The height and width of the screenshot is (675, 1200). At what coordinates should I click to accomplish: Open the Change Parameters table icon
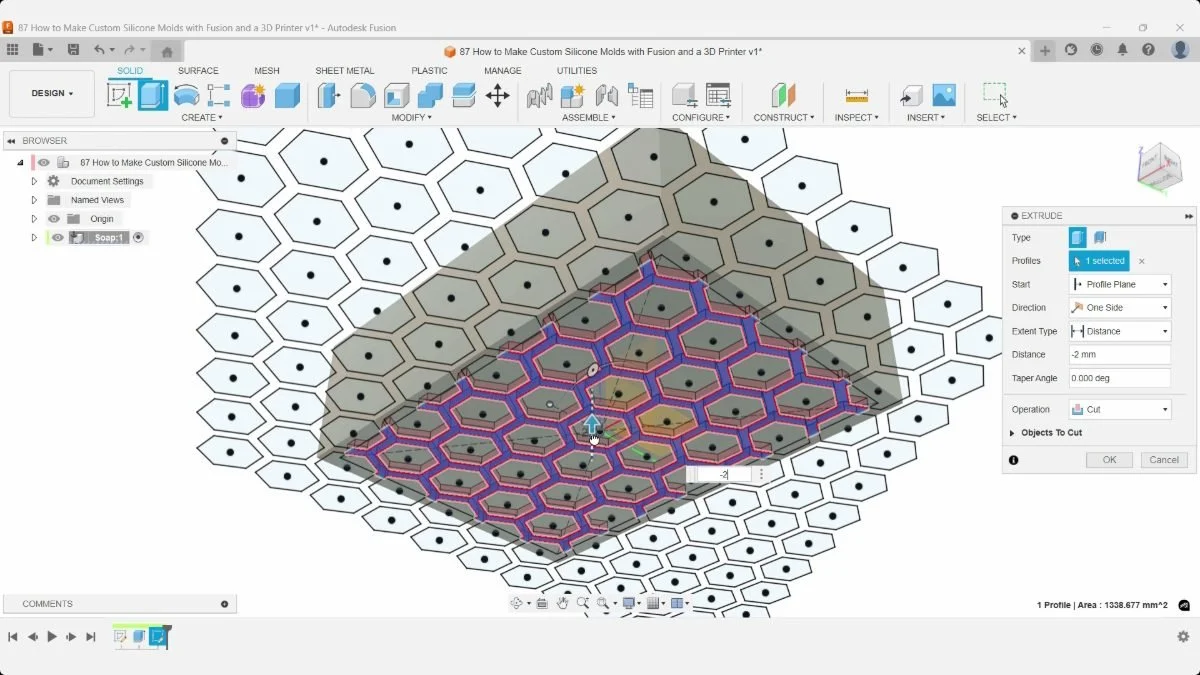718,95
